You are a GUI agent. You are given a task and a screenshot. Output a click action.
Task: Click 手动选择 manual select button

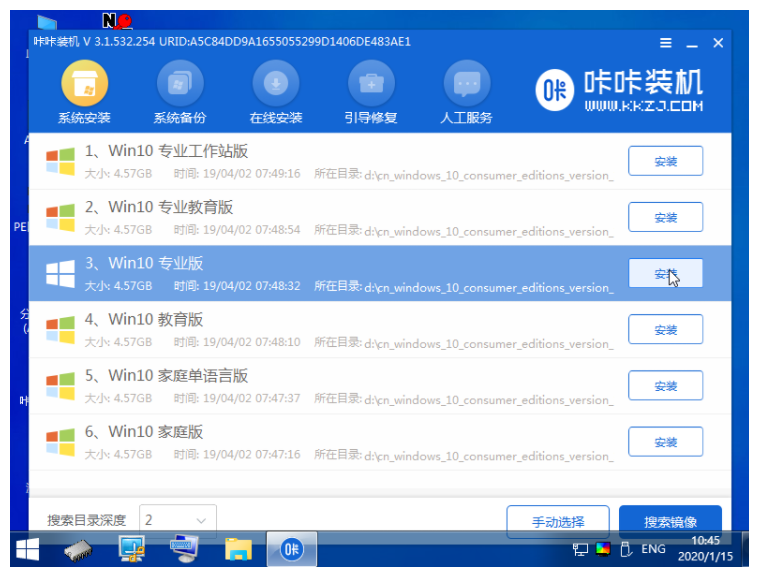tap(558, 521)
